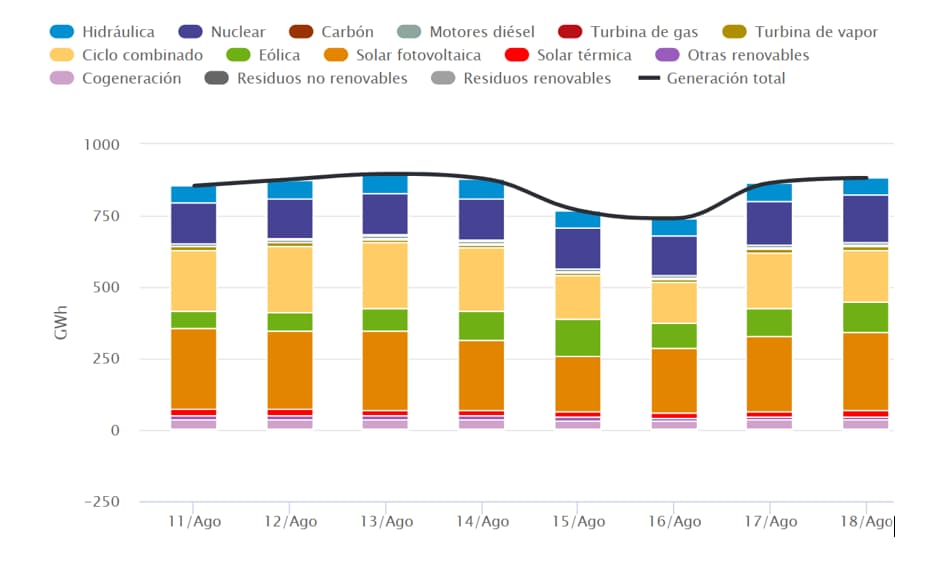
Task: Select the 12/Ago Ciclo combinado bar segment
Action: [290, 279]
